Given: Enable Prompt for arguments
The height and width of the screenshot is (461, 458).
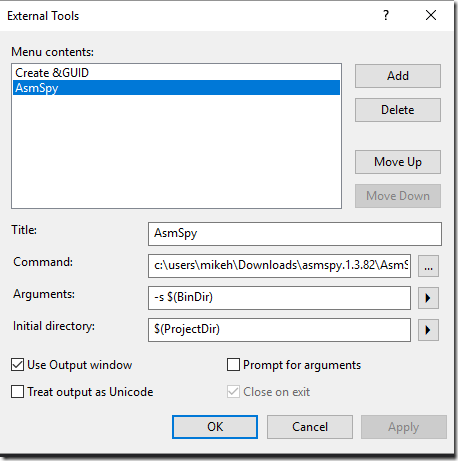Looking at the screenshot, I should tap(233, 365).
